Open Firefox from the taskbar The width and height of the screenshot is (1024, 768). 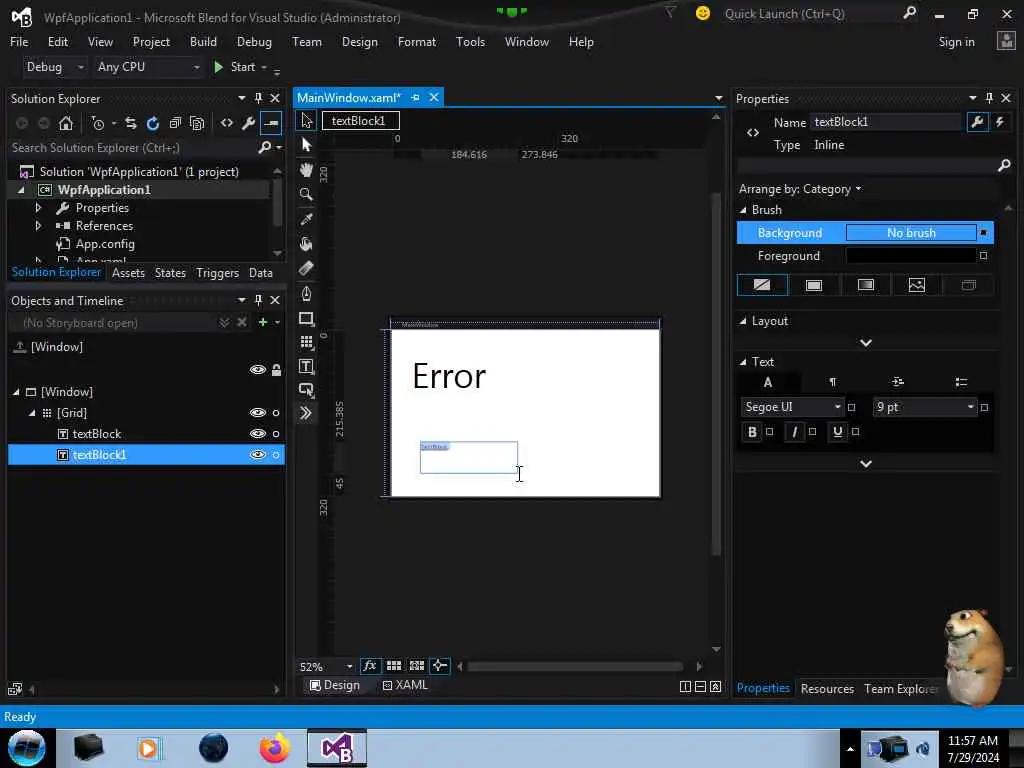[x=274, y=748]
